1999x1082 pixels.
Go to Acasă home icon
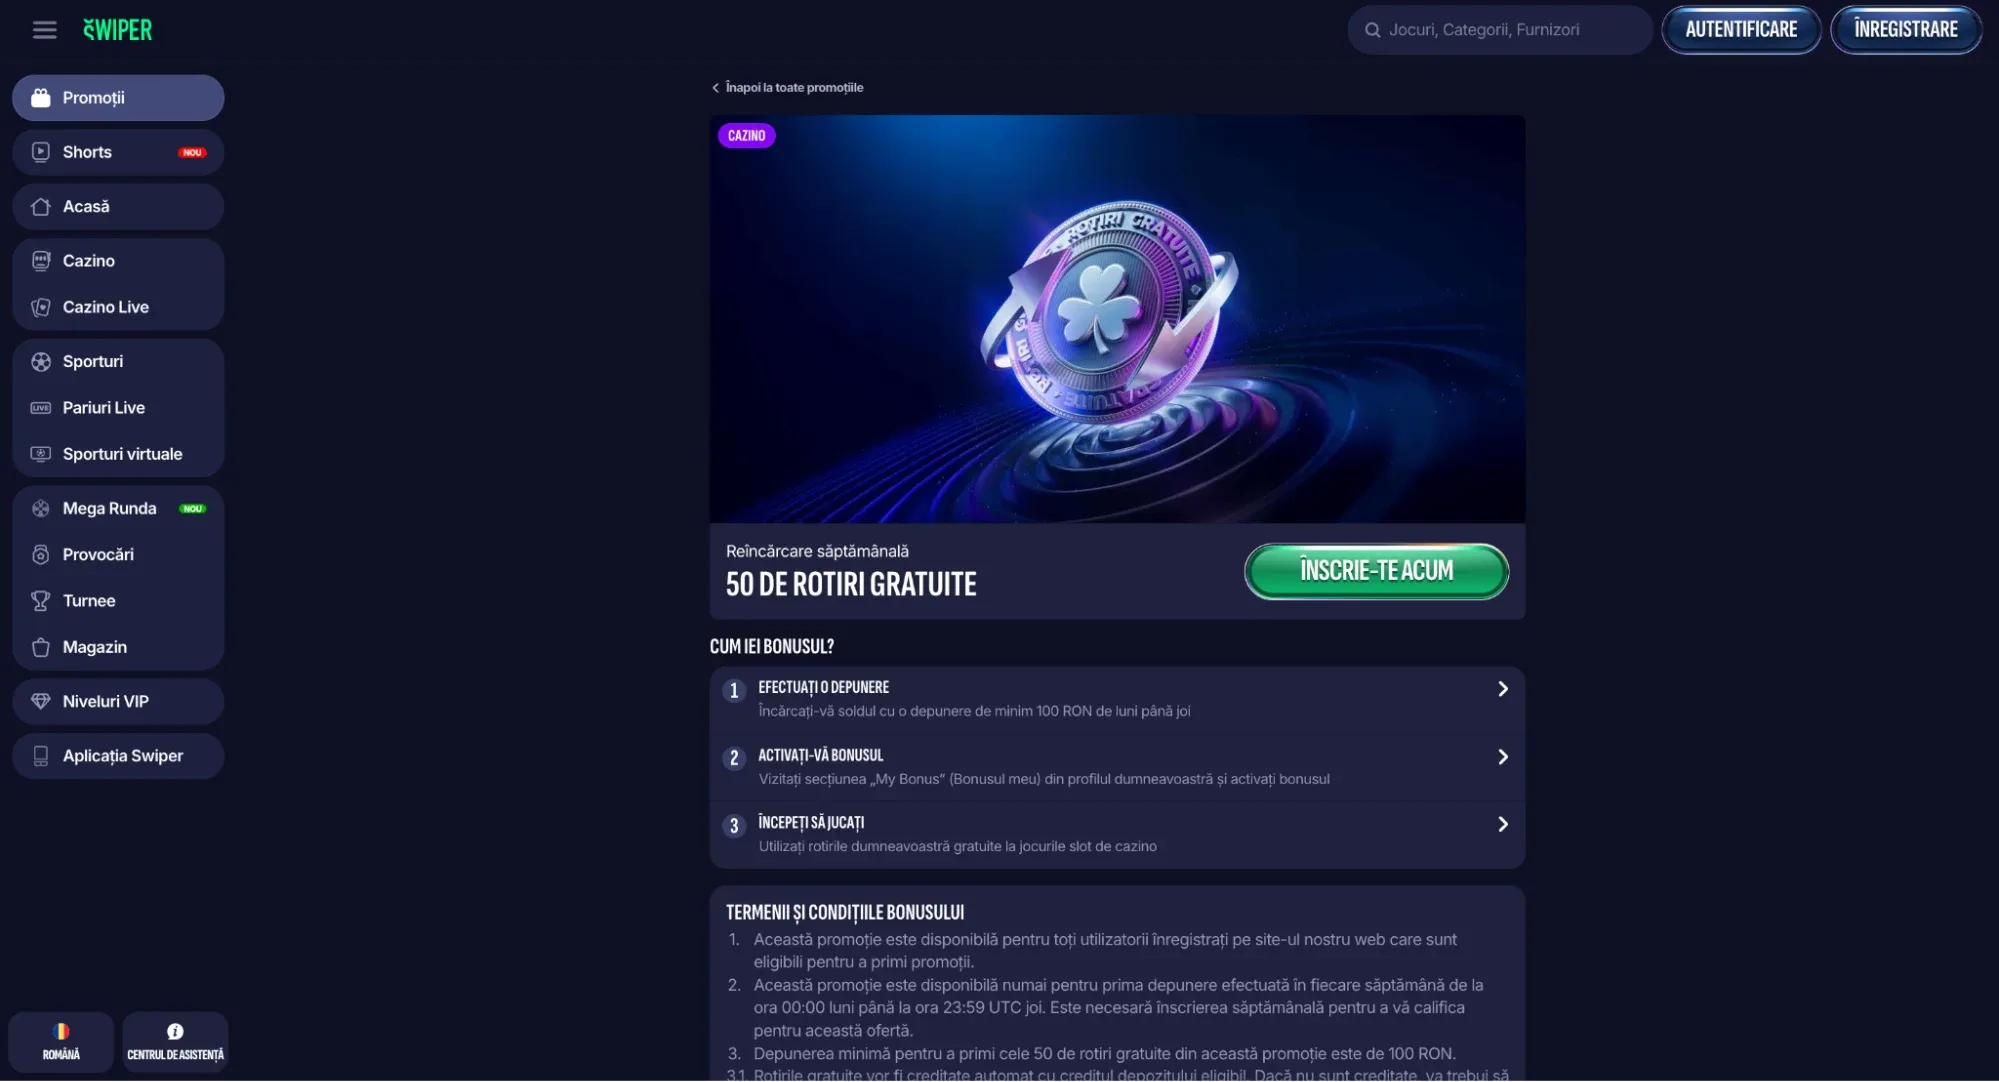click(x=41, y=207)
